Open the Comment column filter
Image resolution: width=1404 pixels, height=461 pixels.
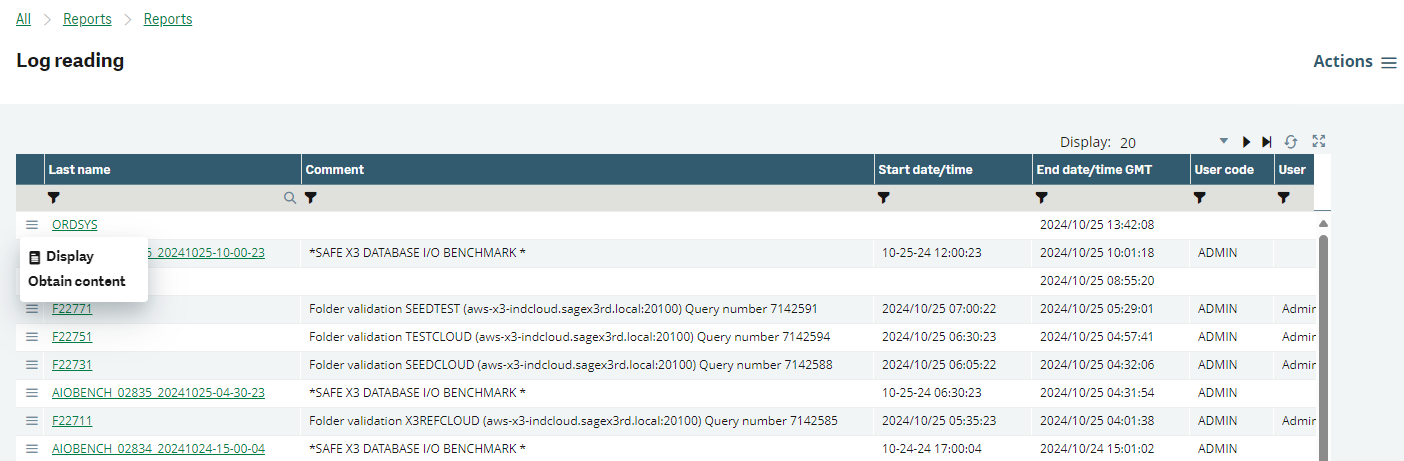tap(311, 198)
